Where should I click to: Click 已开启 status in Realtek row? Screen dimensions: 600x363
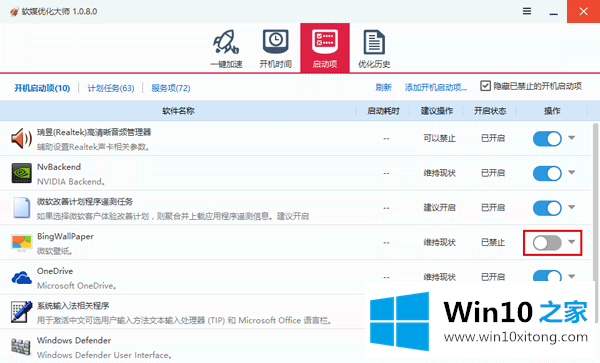point(493,138)
